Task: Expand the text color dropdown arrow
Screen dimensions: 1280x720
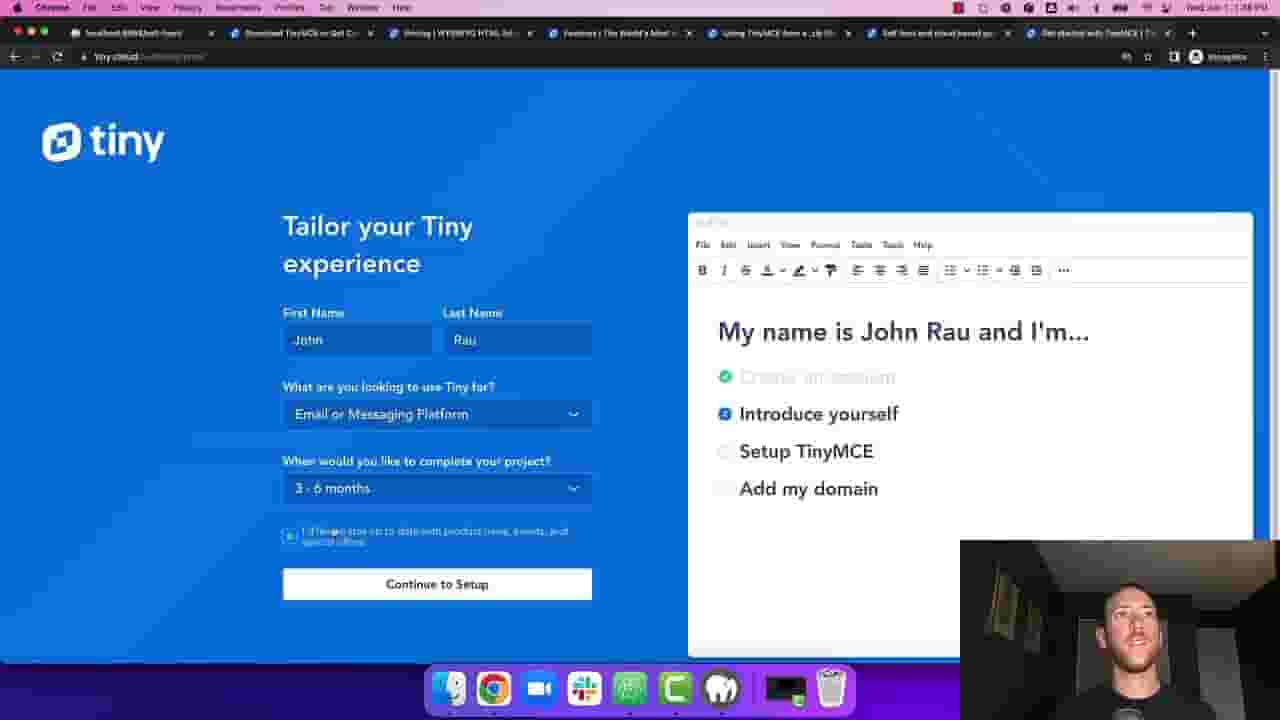Action: pos(782,270)
